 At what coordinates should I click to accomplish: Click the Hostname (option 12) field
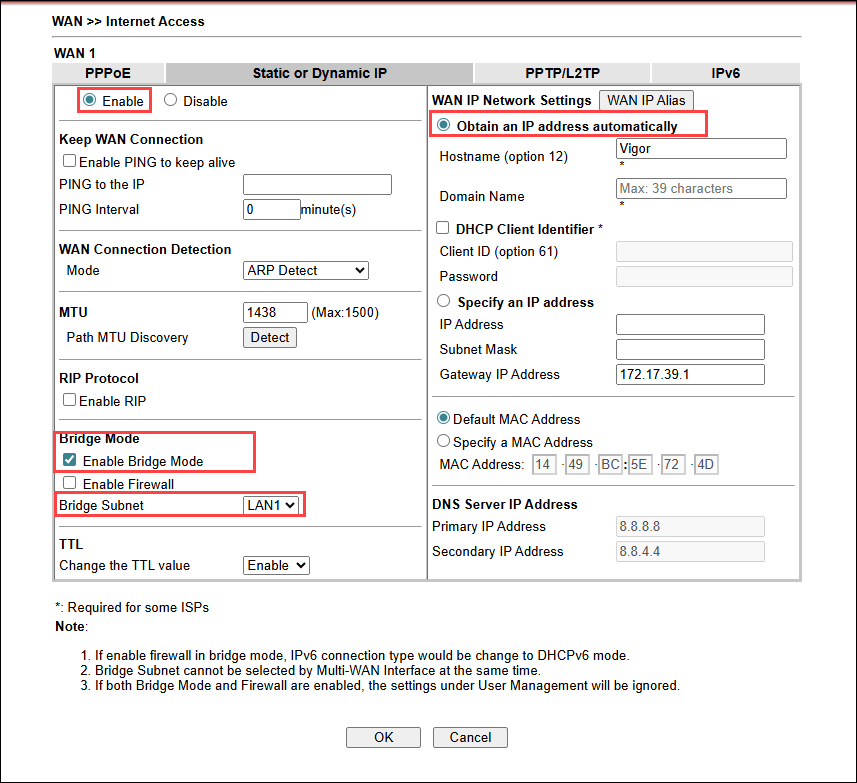pos(701,149)
